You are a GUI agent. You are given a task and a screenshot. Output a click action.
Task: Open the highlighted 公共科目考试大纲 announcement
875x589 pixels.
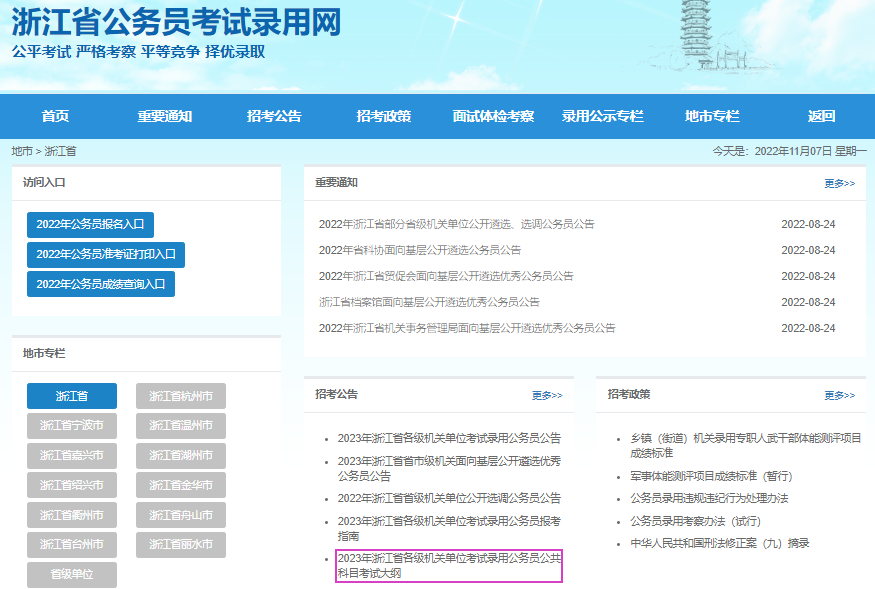pos(449,566)
